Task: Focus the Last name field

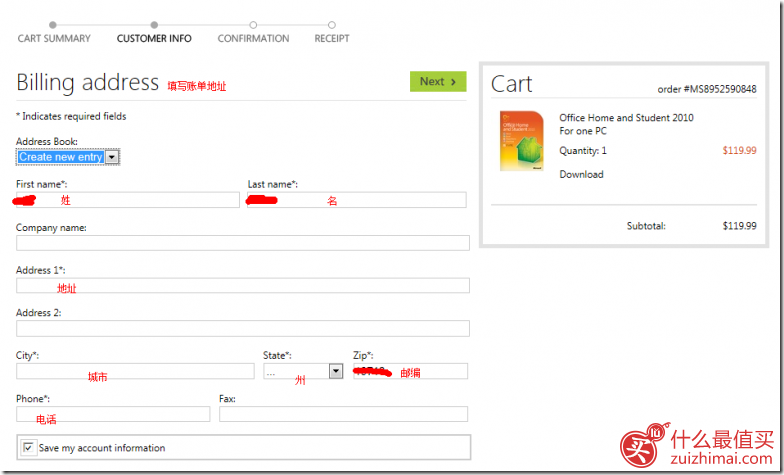Action: (x=357, y=200)
